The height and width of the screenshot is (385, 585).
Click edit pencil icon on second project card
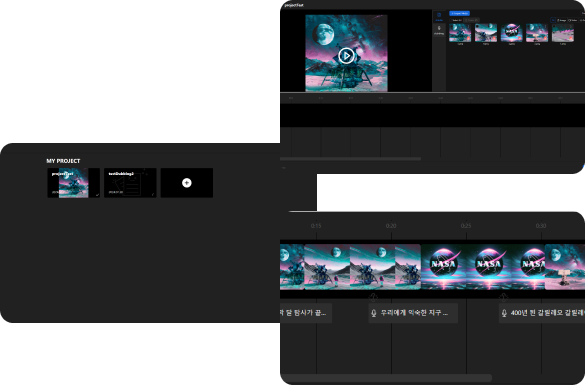point(153,194)
